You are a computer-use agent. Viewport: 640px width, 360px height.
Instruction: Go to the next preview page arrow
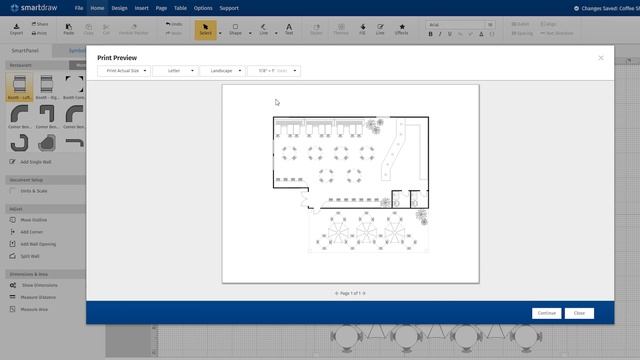[364, 293]
